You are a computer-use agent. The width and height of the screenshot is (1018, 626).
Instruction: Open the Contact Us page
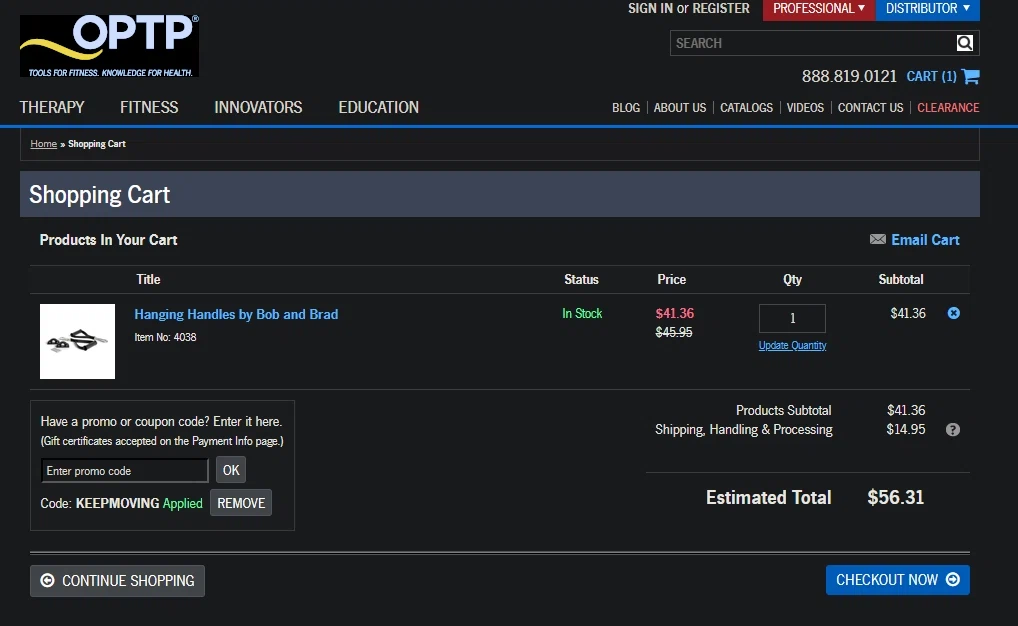tap(870, 108)
